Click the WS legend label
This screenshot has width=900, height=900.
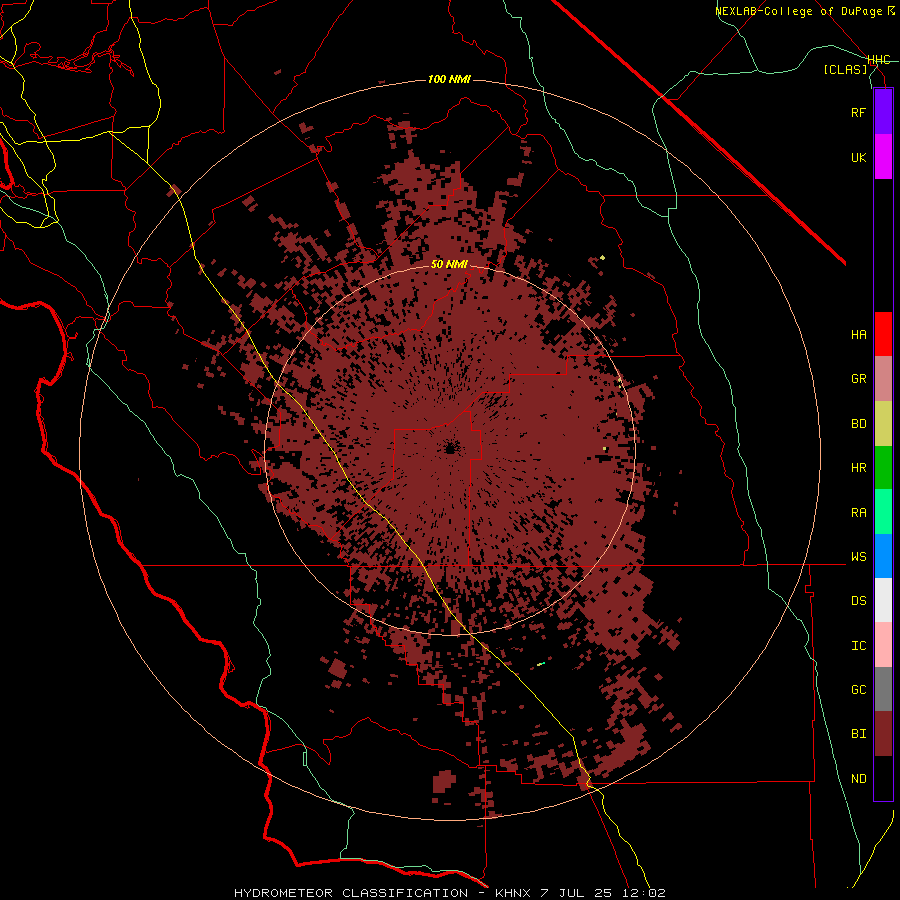pos(859,557)
